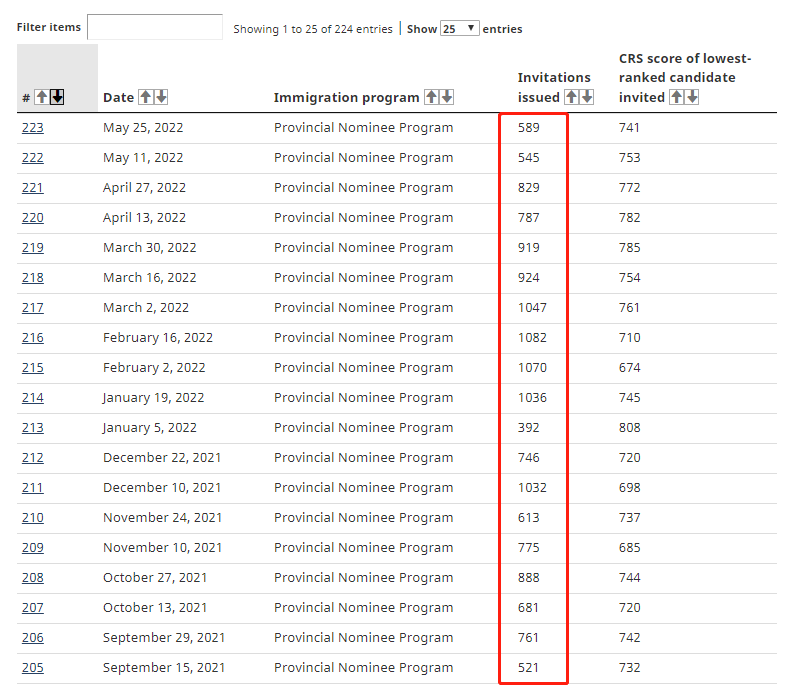Viewport: 787px width, 690px height.
Task: Sort Immigration program column ascending
Action: coord(431,97)
